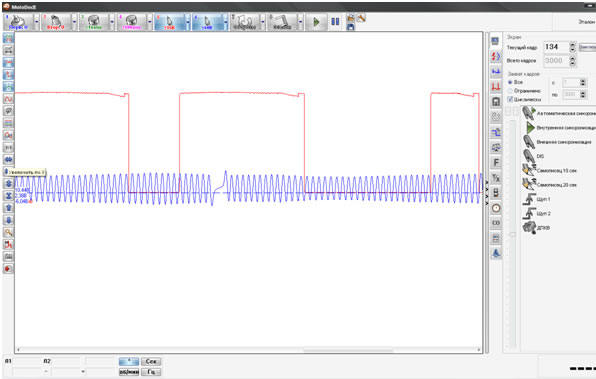Viewport: 596px width, 379px height.
Task: Start acquisition with the green play button
Action: [316, 22]
